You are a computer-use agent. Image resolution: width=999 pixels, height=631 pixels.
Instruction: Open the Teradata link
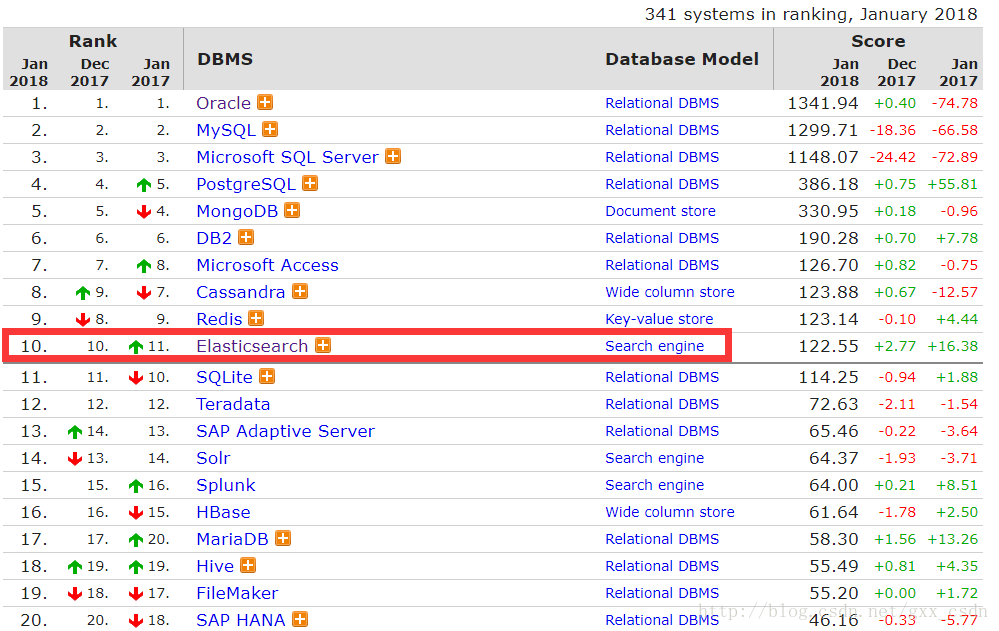coord(233,404)
